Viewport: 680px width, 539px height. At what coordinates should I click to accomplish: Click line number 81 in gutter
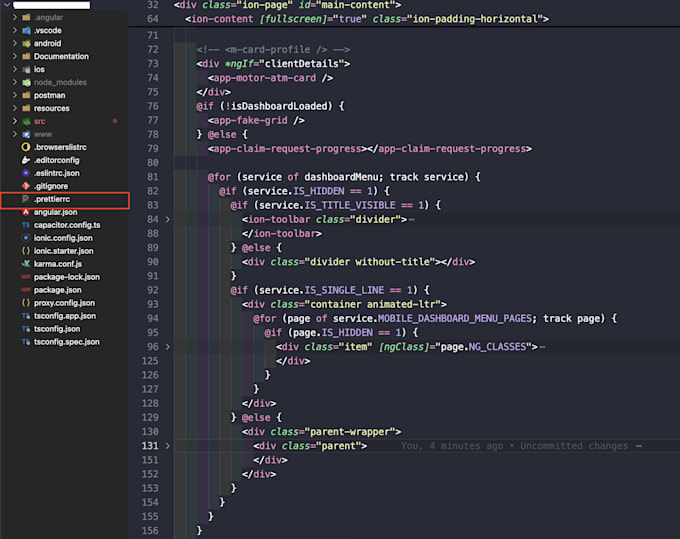coord(153,177)
